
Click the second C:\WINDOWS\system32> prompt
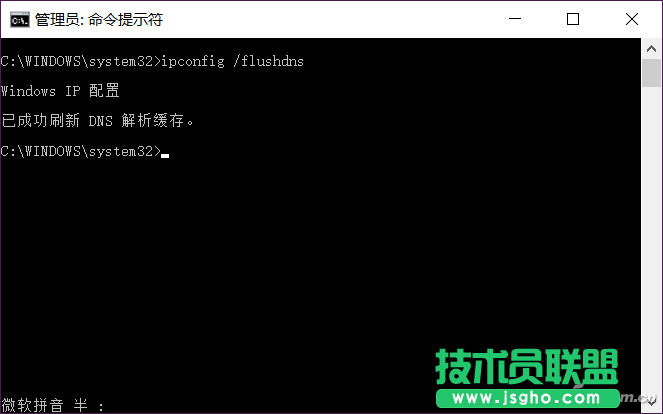tap(81, 151)
